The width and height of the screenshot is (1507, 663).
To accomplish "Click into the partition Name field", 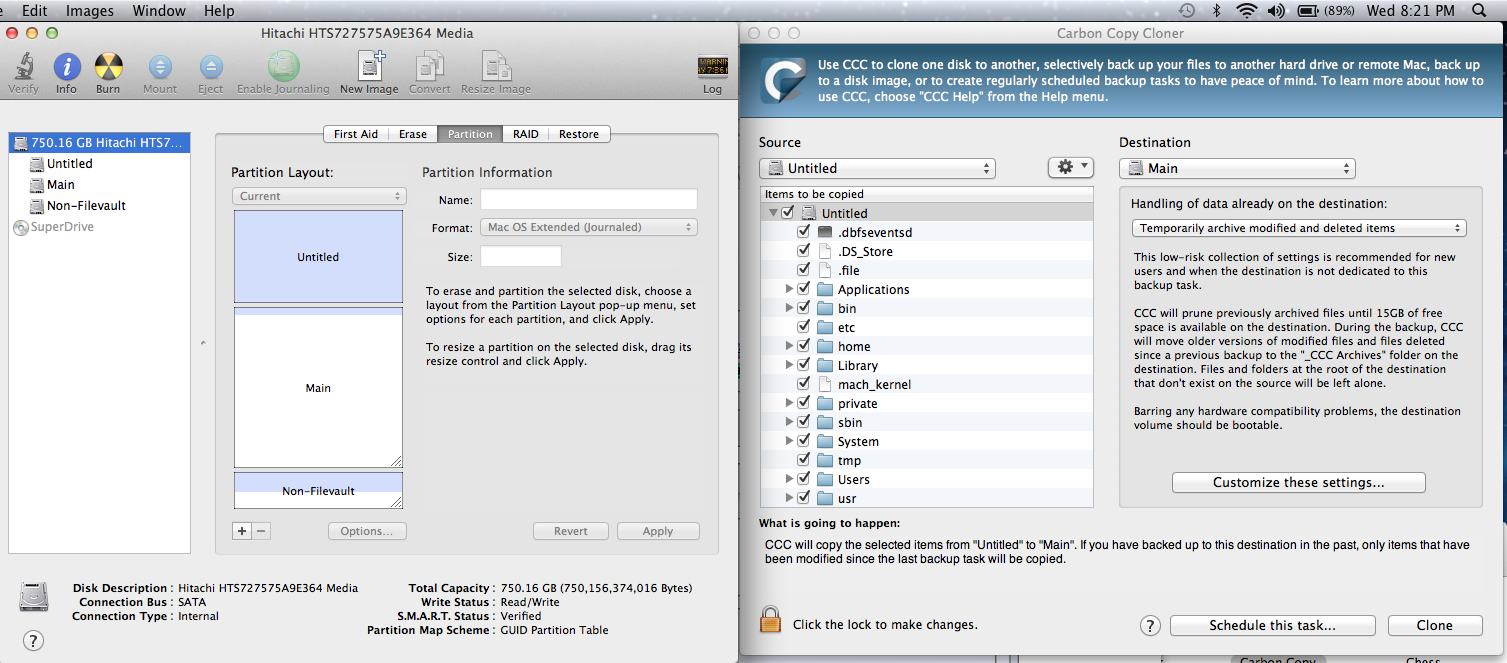I will coord(589,199).
